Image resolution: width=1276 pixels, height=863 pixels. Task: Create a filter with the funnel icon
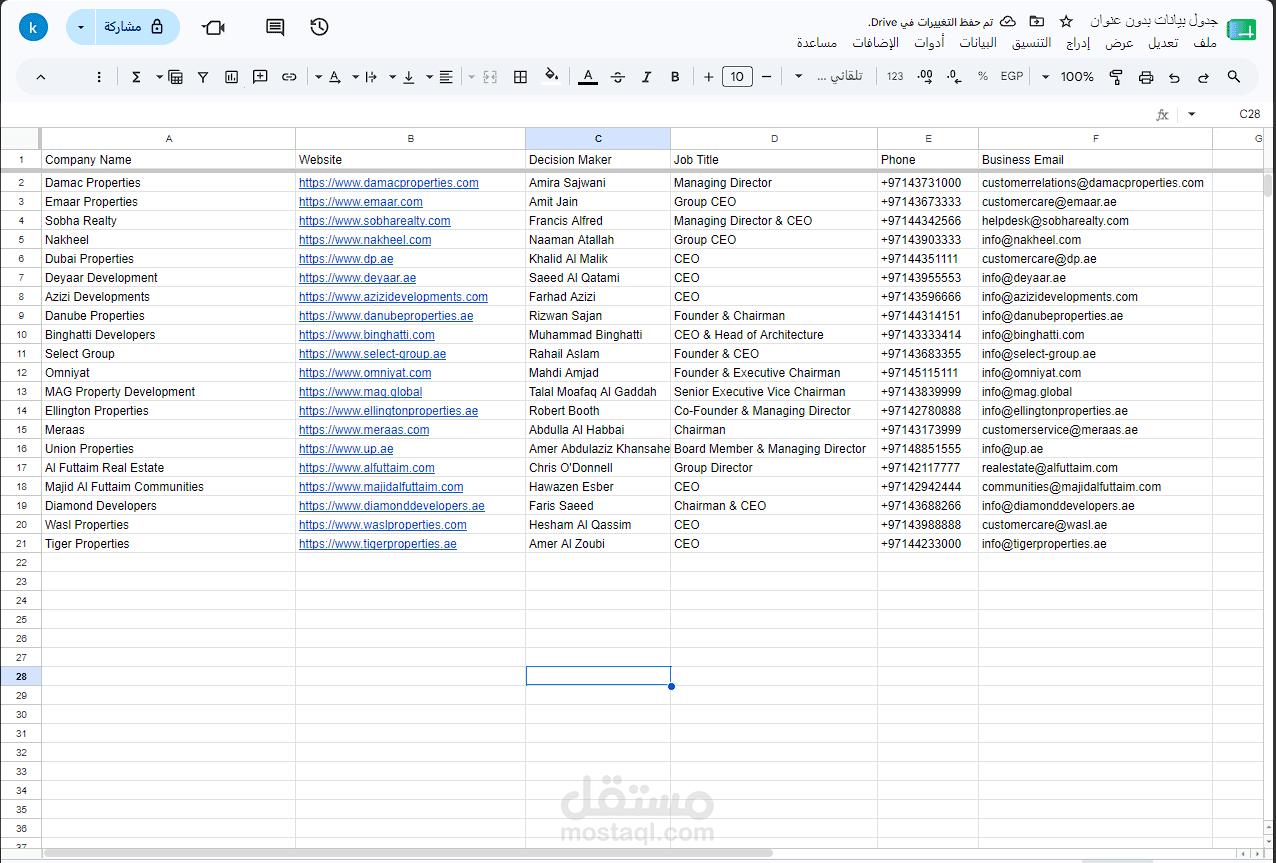tap(203, 77)
